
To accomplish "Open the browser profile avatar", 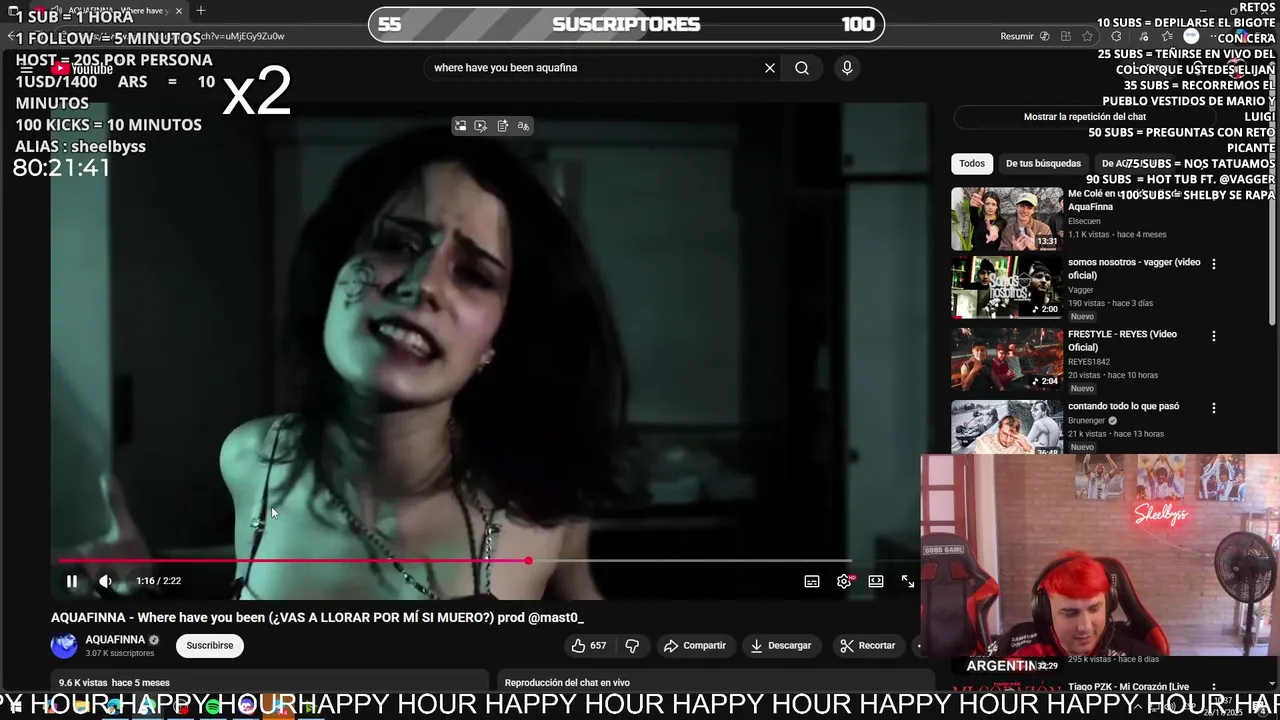I will coord(1191,36).
